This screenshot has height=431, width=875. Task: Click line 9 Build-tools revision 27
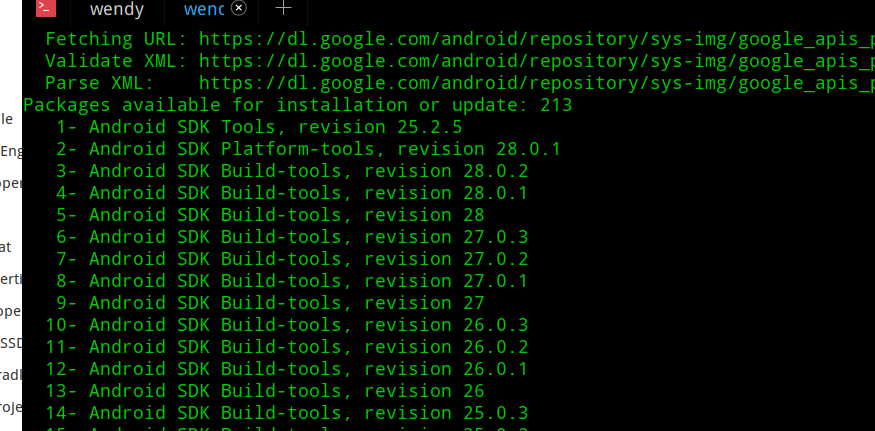(270, 303)
